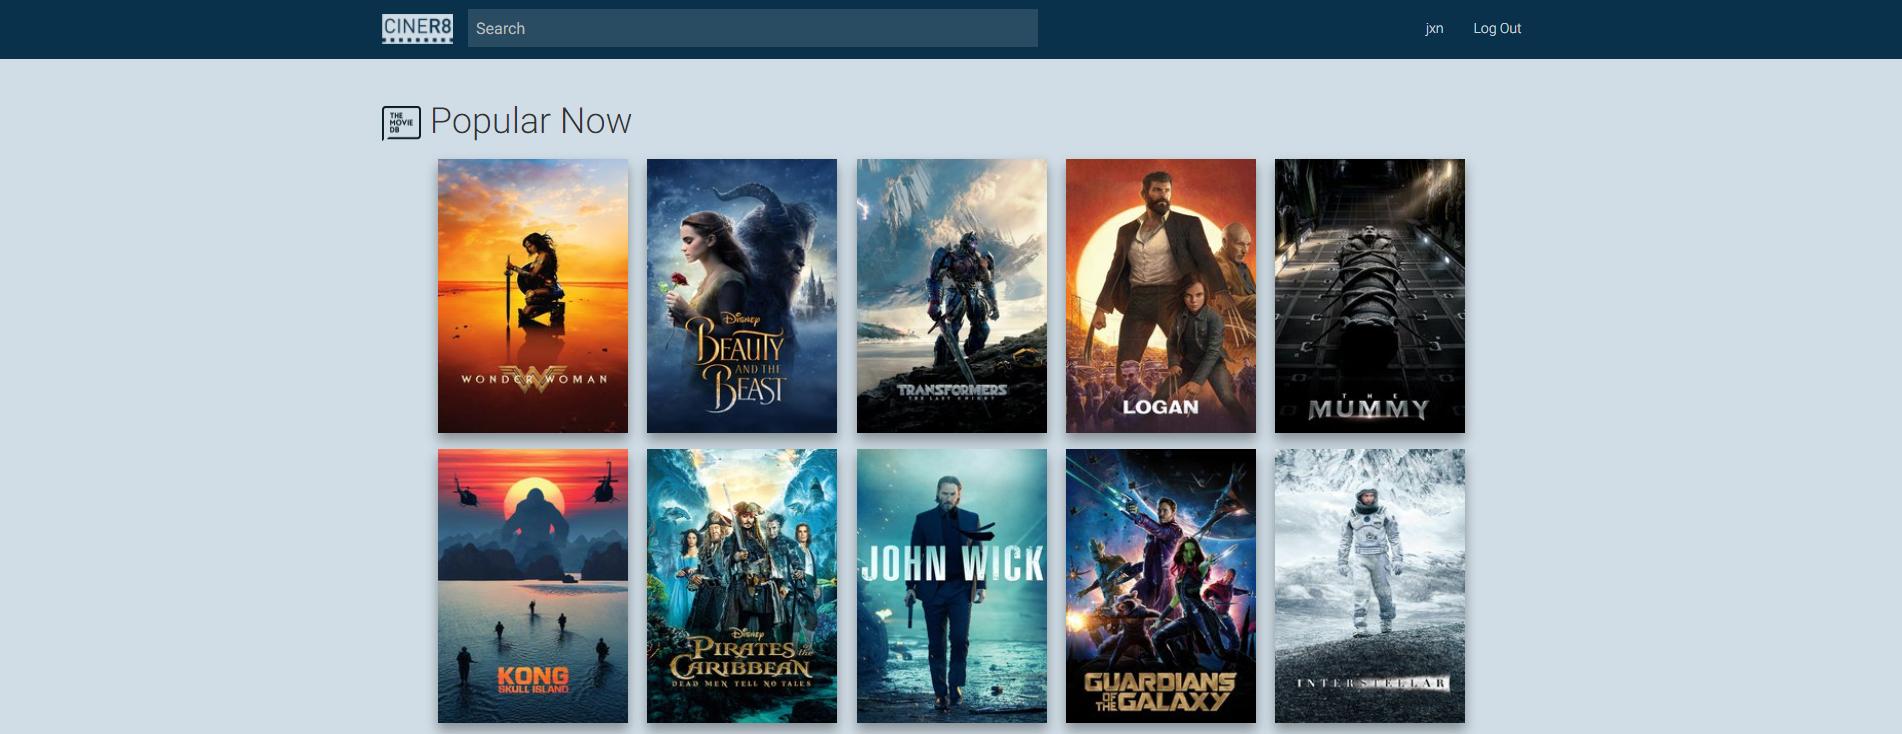This screenshot has height=734, width=1902.
Task: Click the Log Out link
Action: pos(1497,28)
